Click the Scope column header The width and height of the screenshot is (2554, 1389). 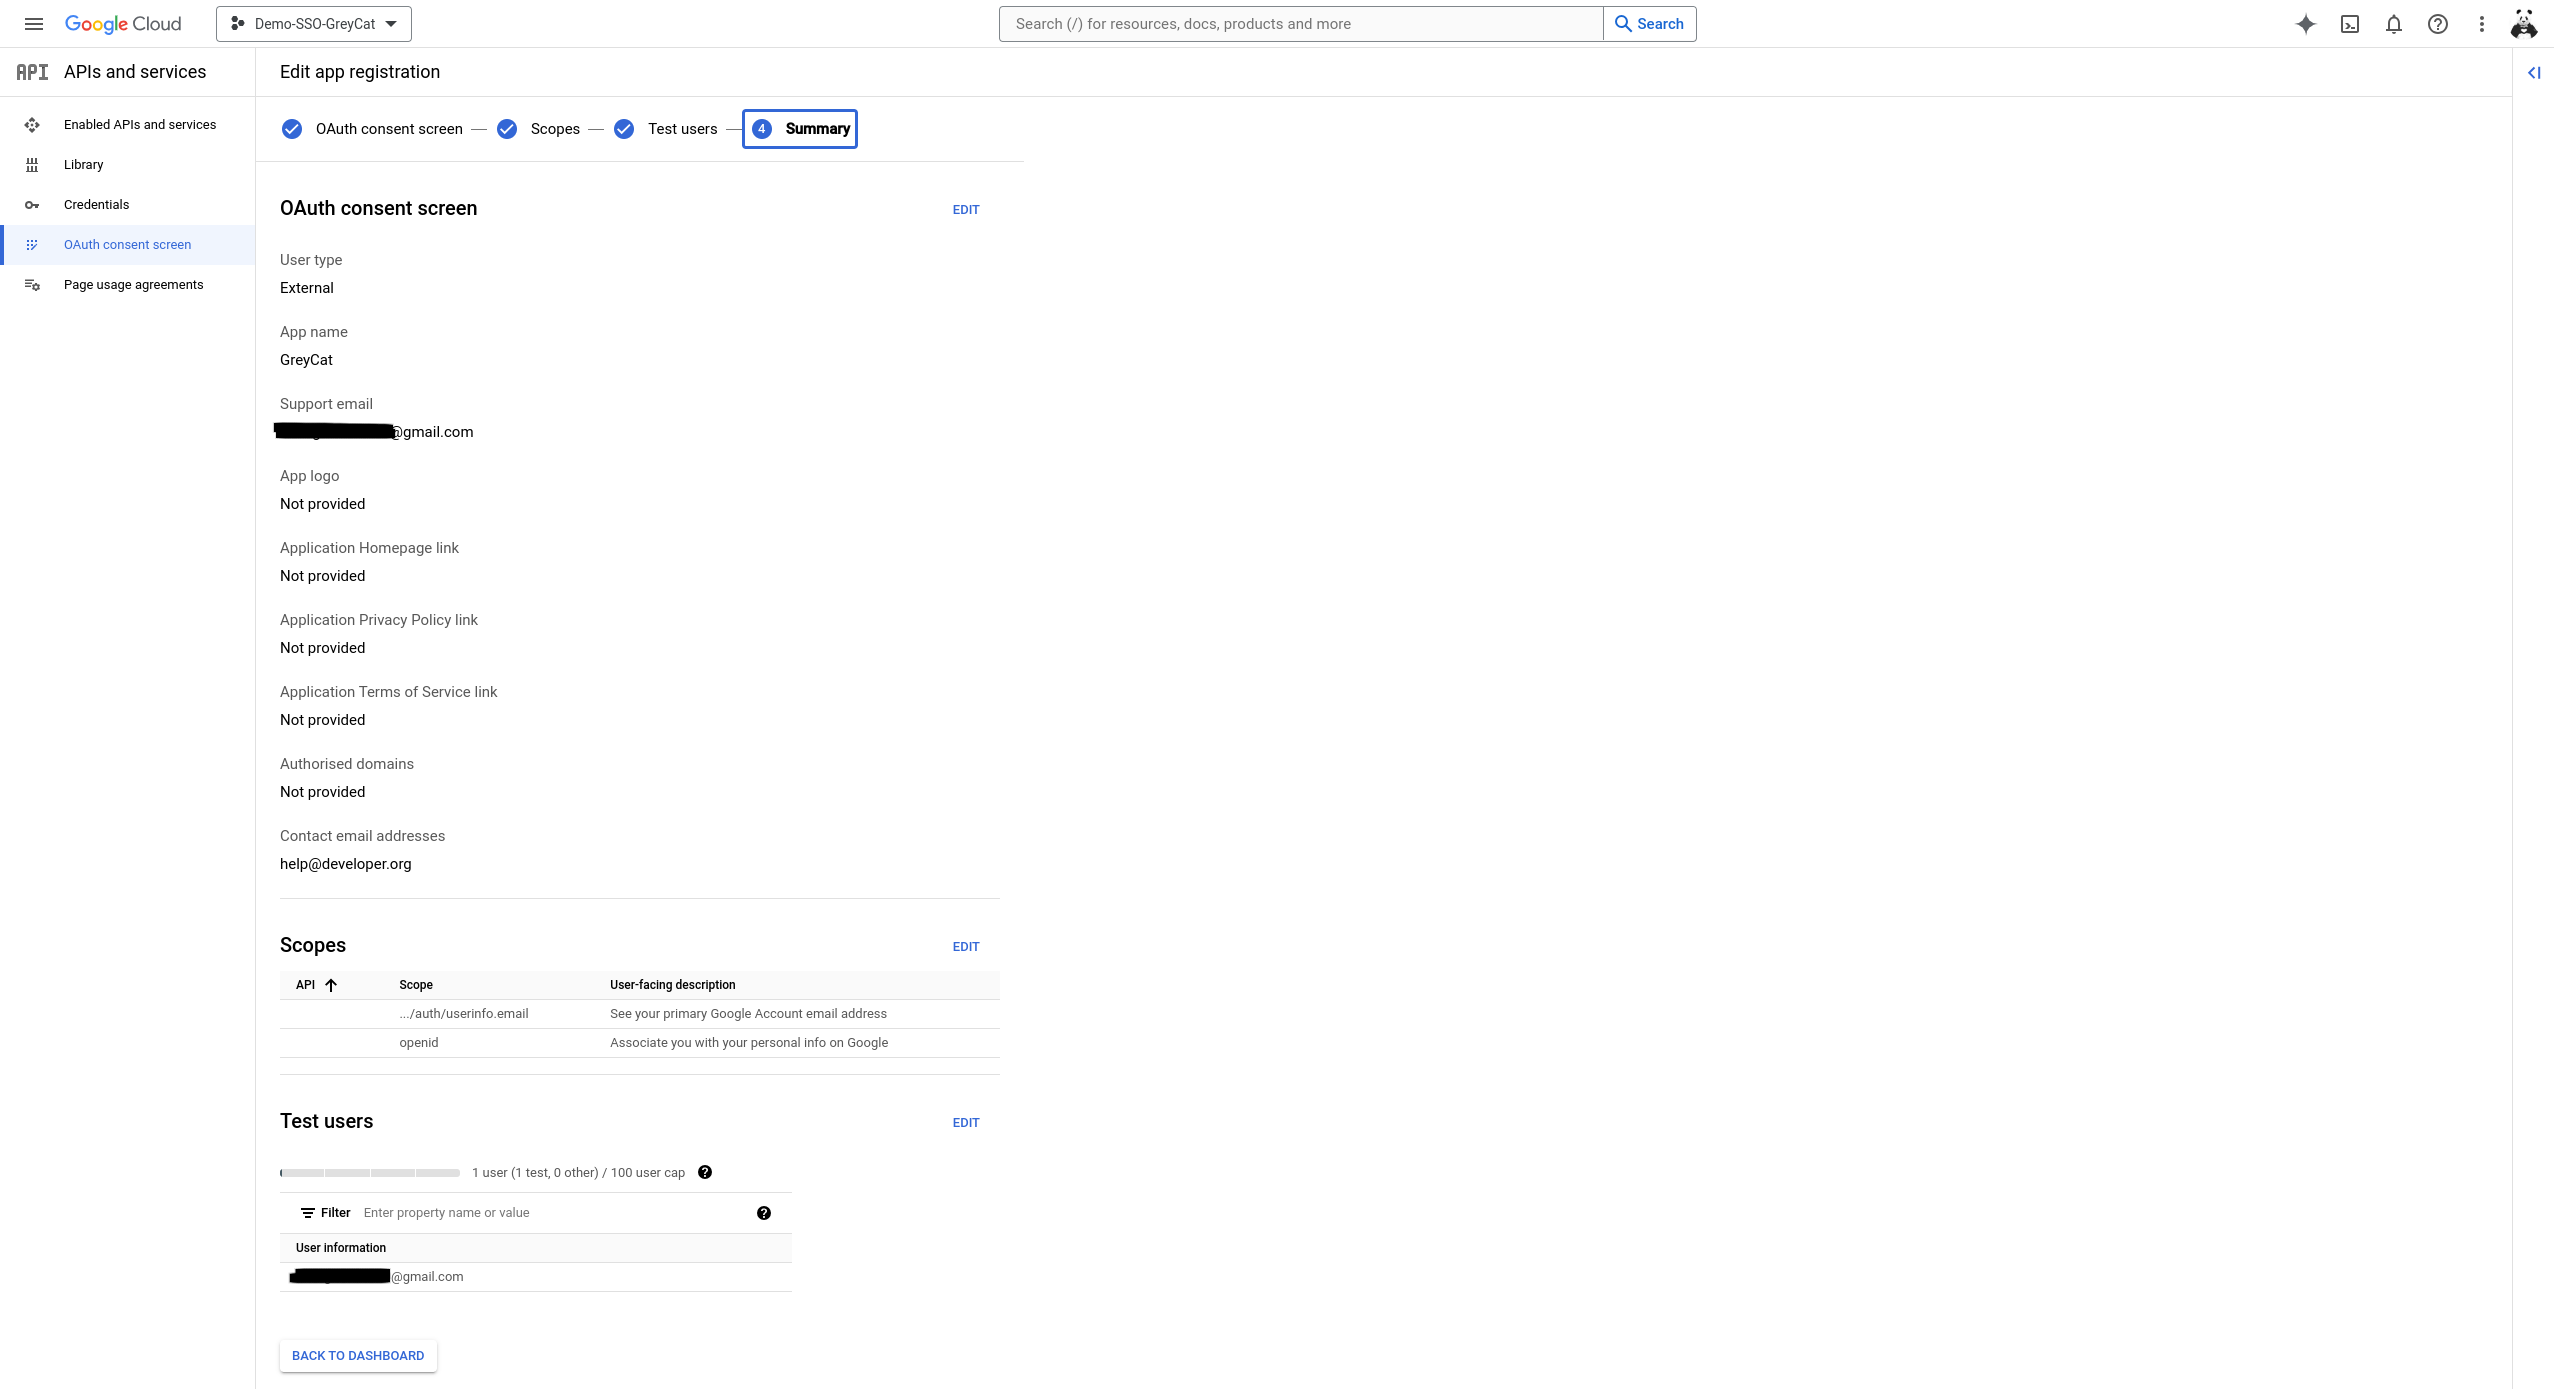(x=416, y=985)
